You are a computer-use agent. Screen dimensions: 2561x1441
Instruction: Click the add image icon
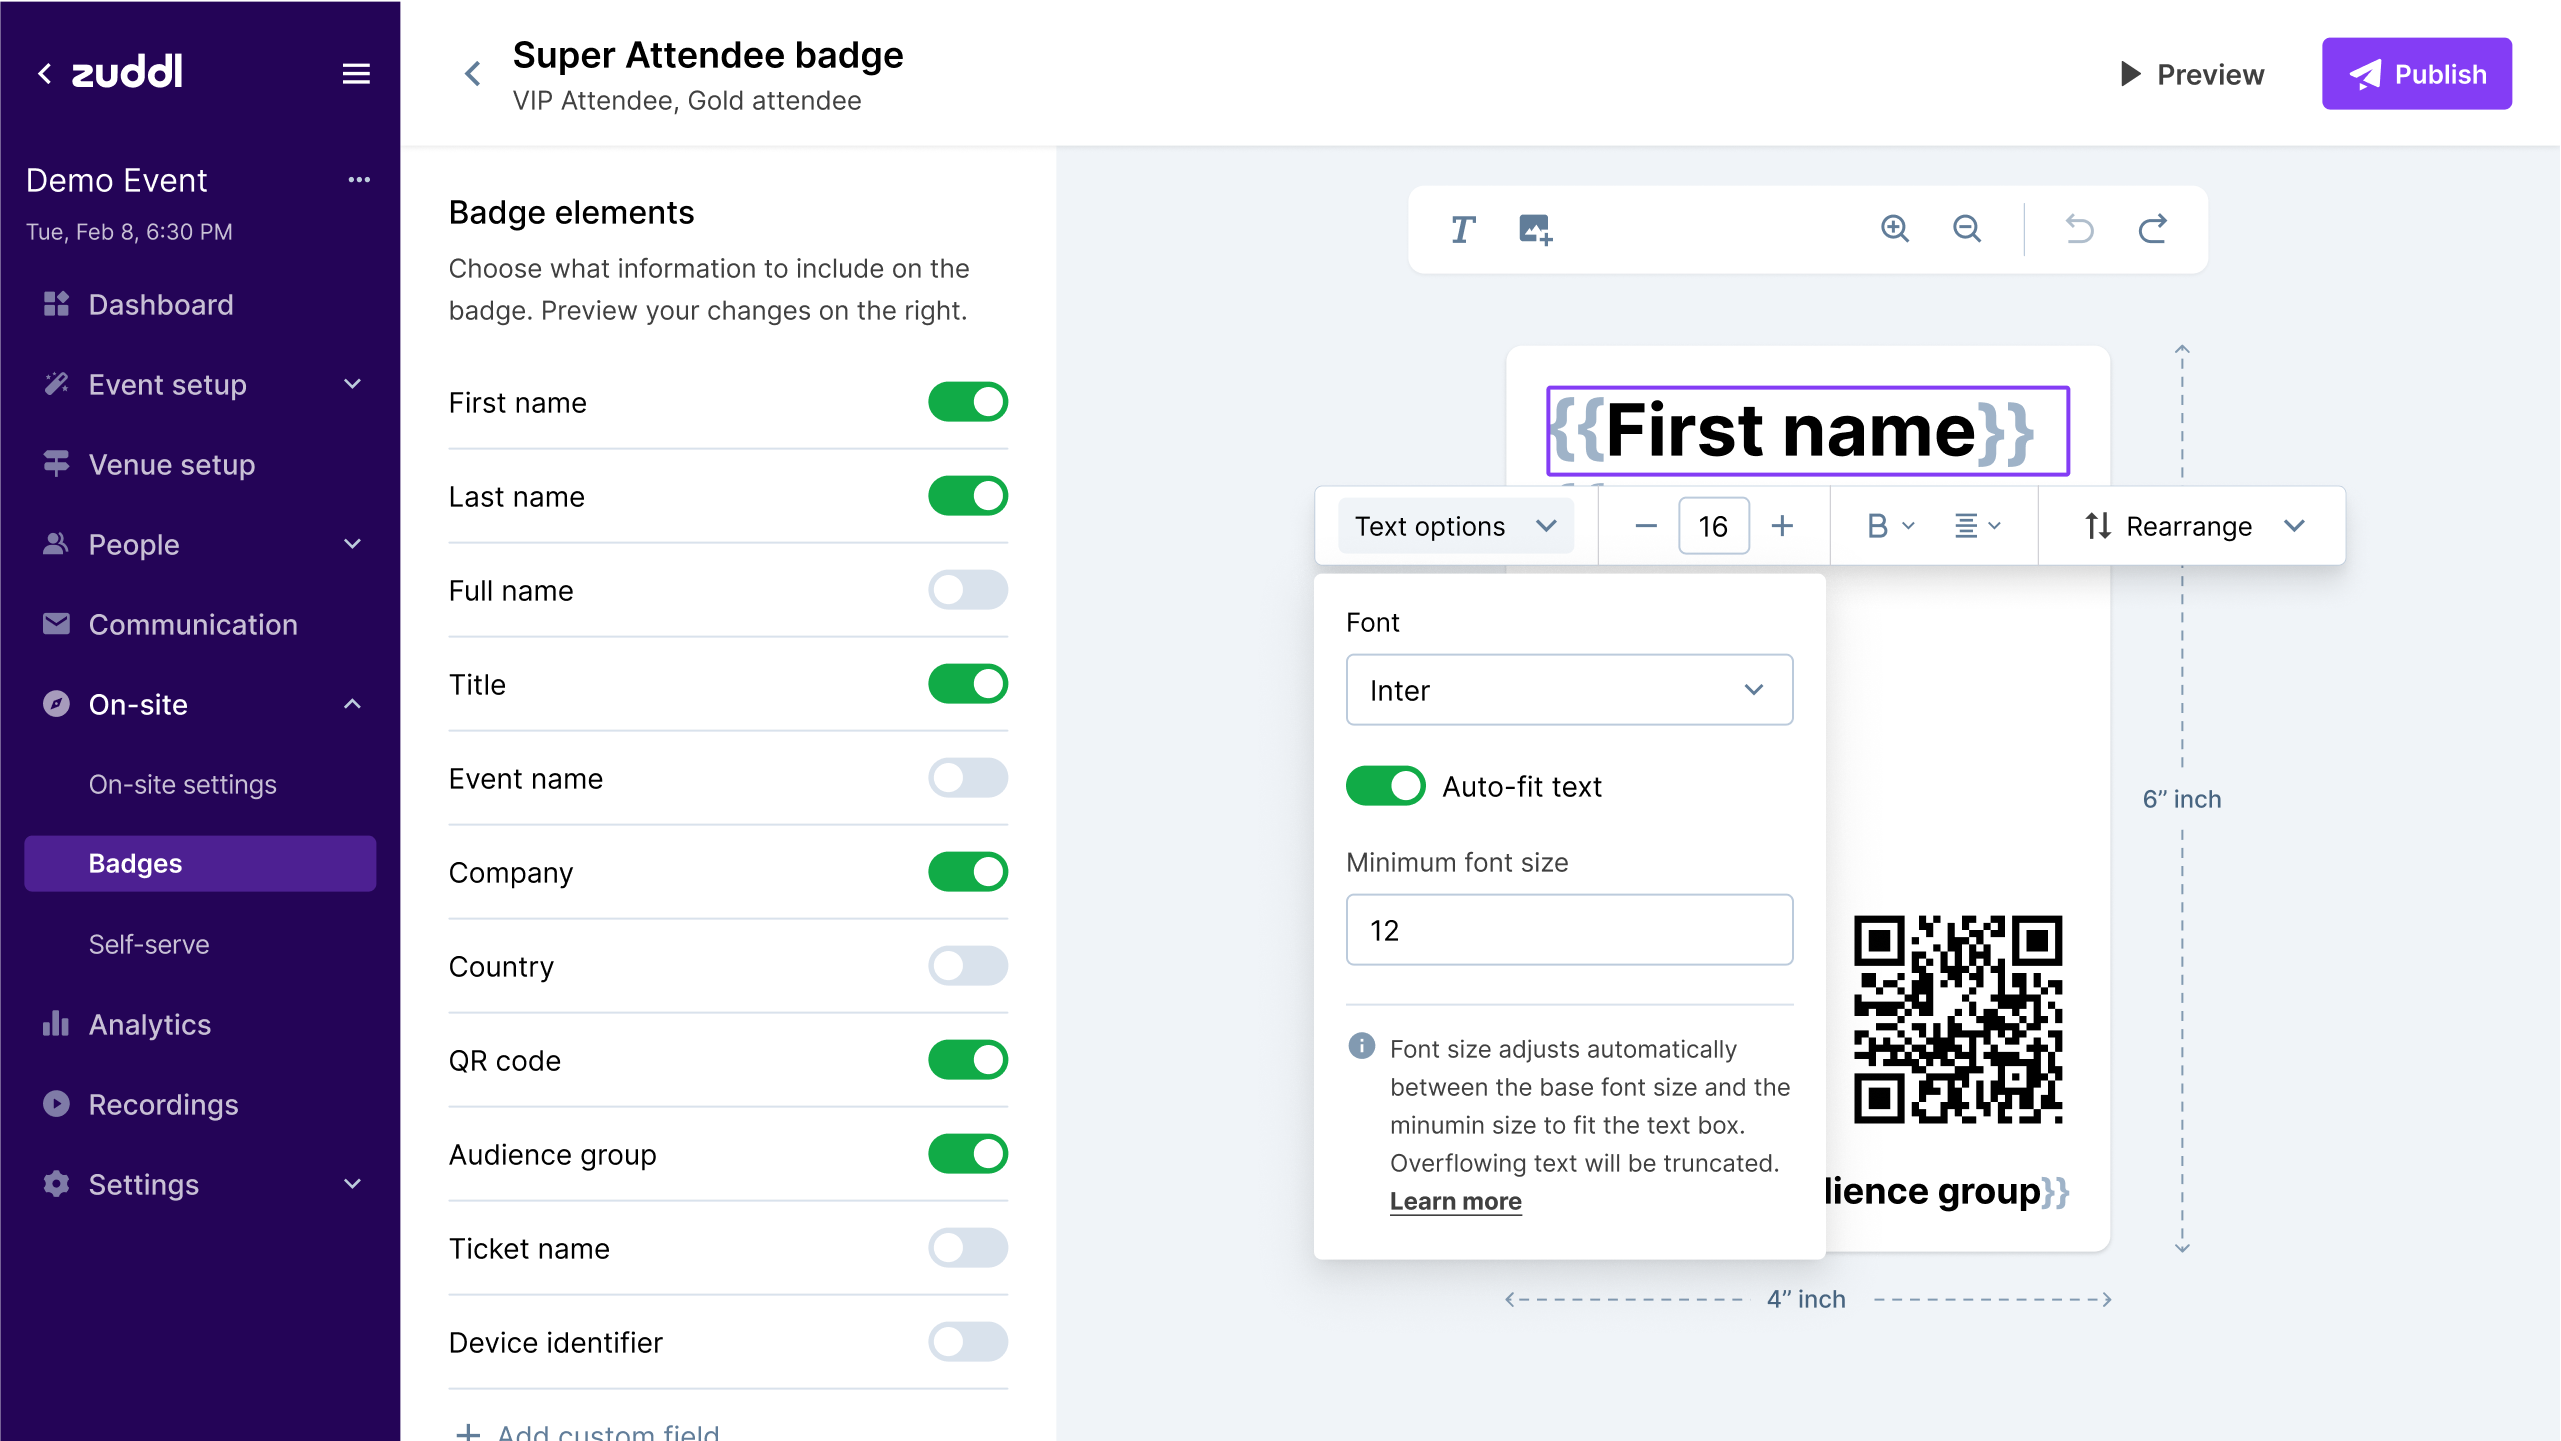click(1535, 229)
